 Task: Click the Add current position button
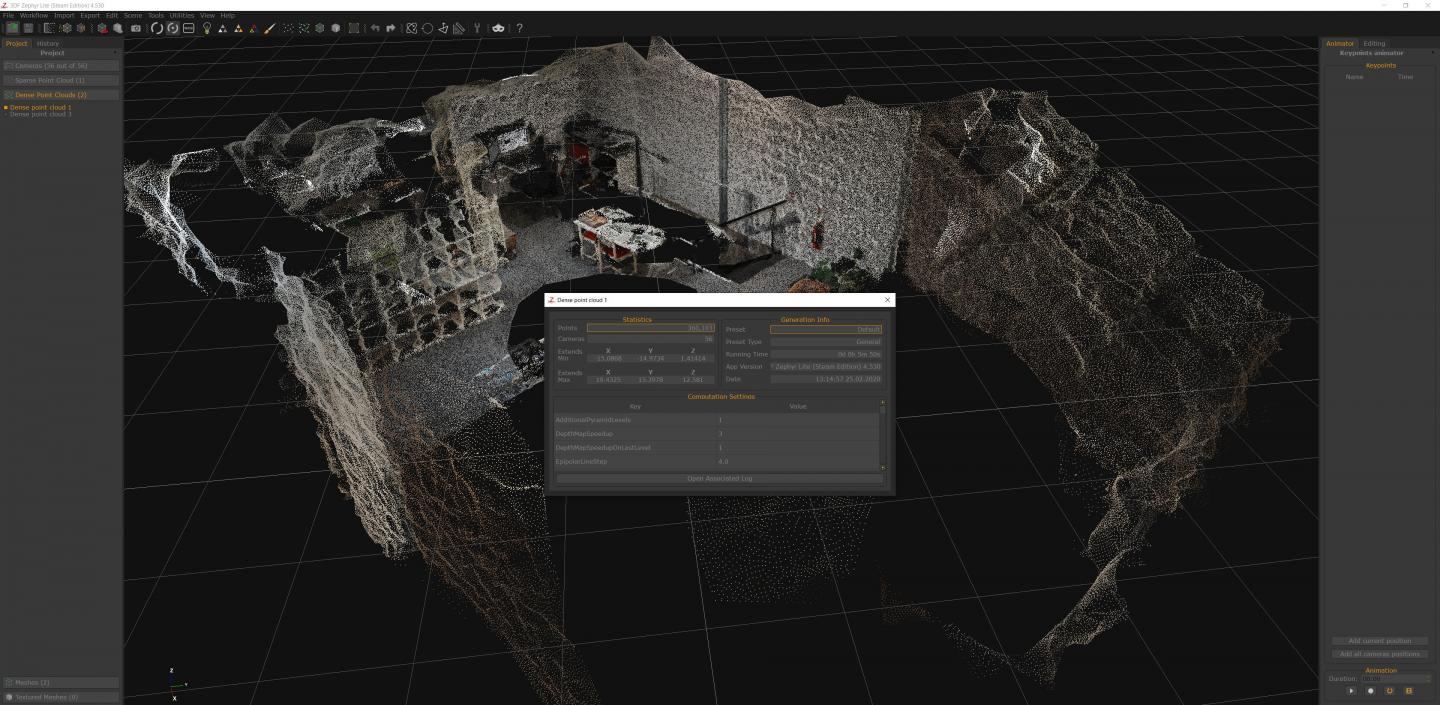coord(1380,641)
